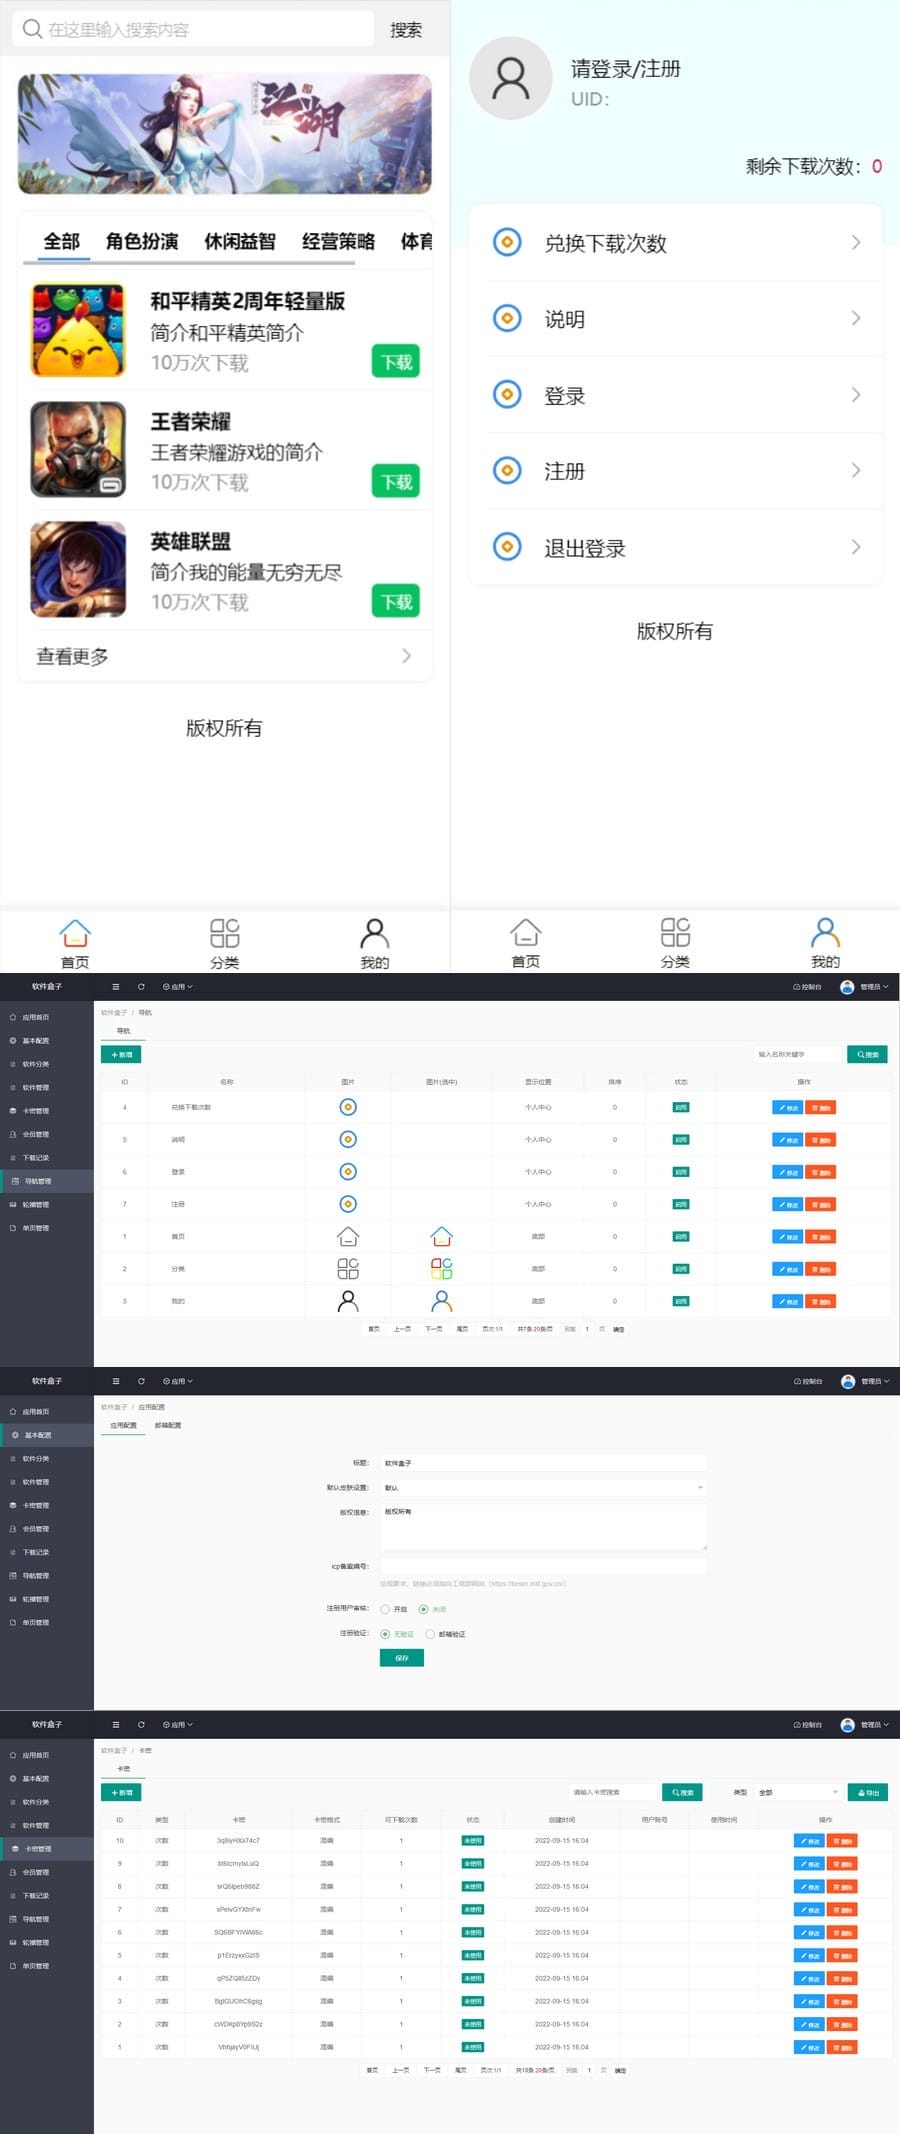This screenshot has height=2134, width=900.
Task: Switch to the 邮箱配置 tab
Action: (168, 1425)
